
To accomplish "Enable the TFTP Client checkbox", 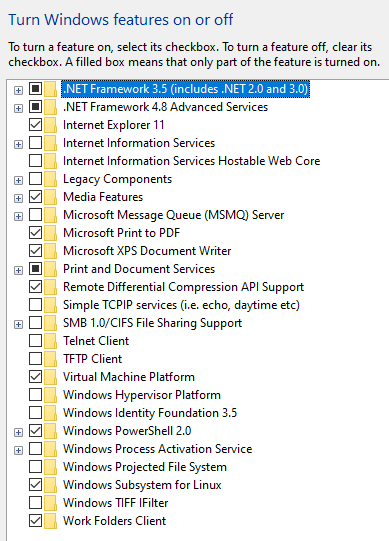I will [35, 358].
